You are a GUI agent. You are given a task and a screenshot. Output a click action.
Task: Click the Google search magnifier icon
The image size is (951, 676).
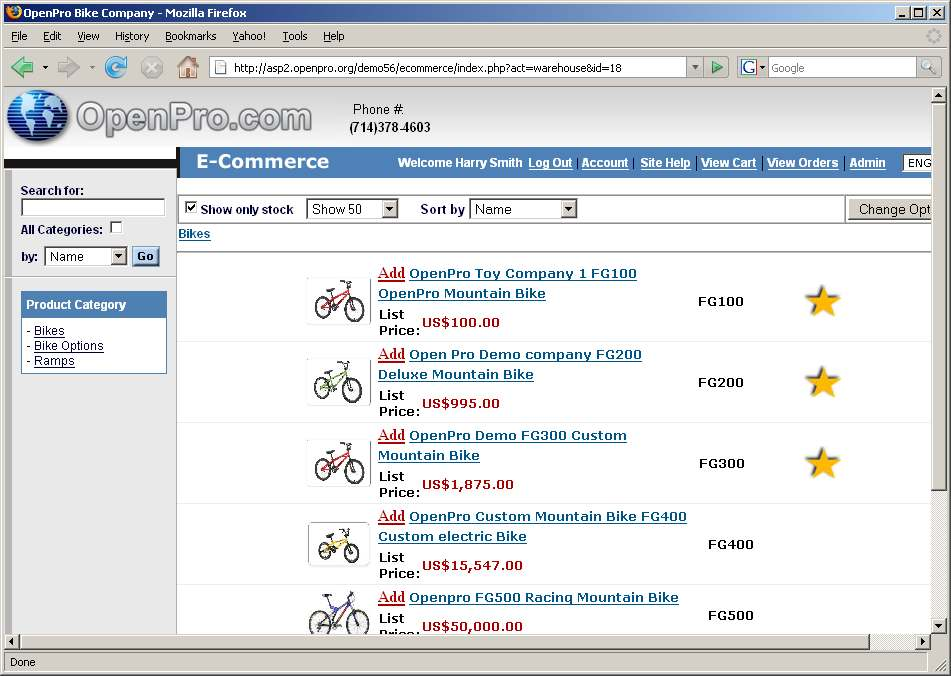click(929, 67)
